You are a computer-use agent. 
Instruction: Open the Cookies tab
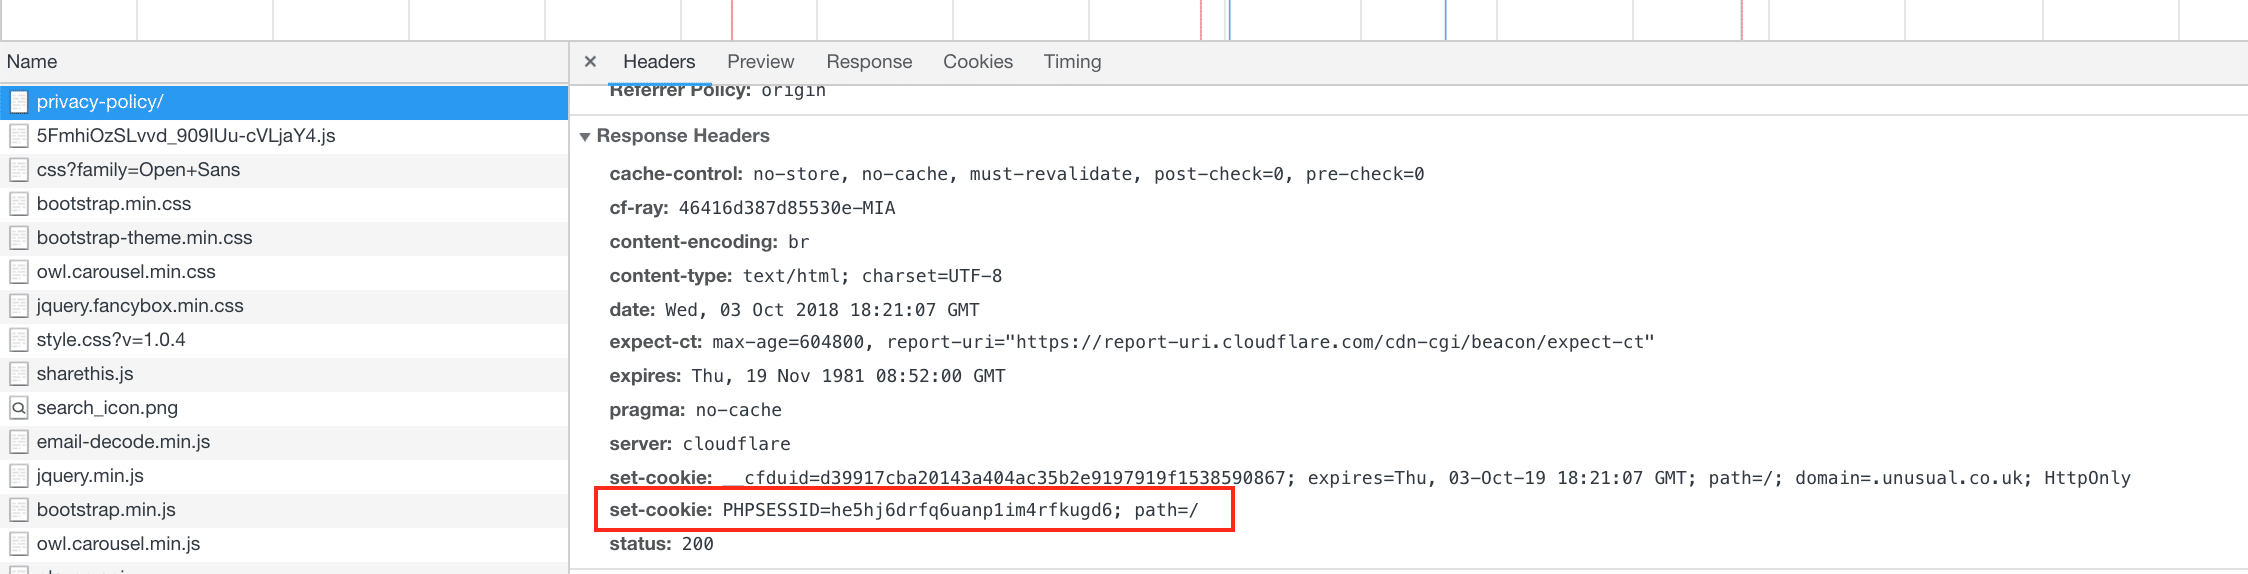977,62
